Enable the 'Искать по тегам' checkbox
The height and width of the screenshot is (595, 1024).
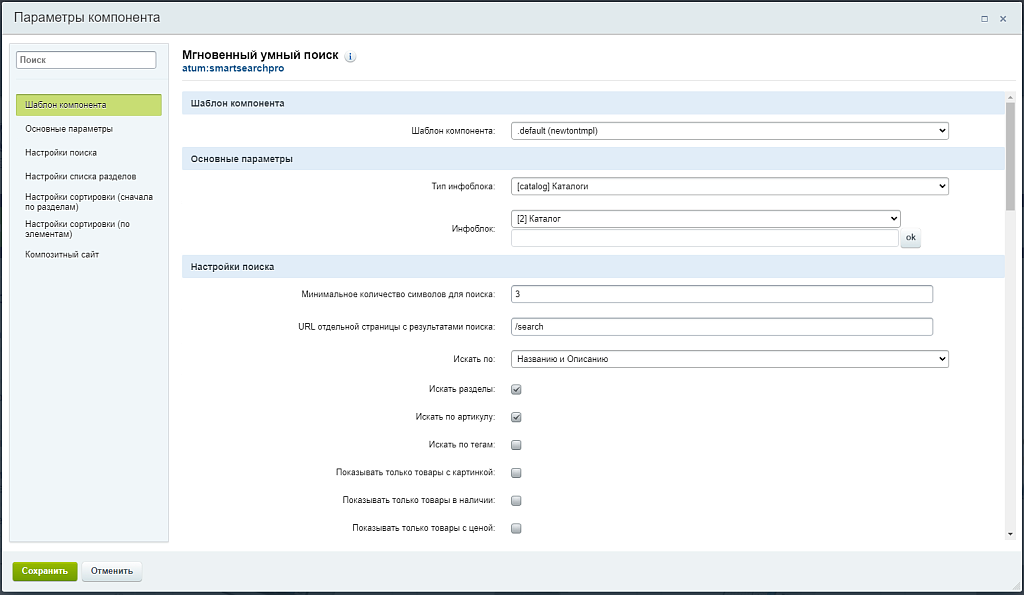517,445
